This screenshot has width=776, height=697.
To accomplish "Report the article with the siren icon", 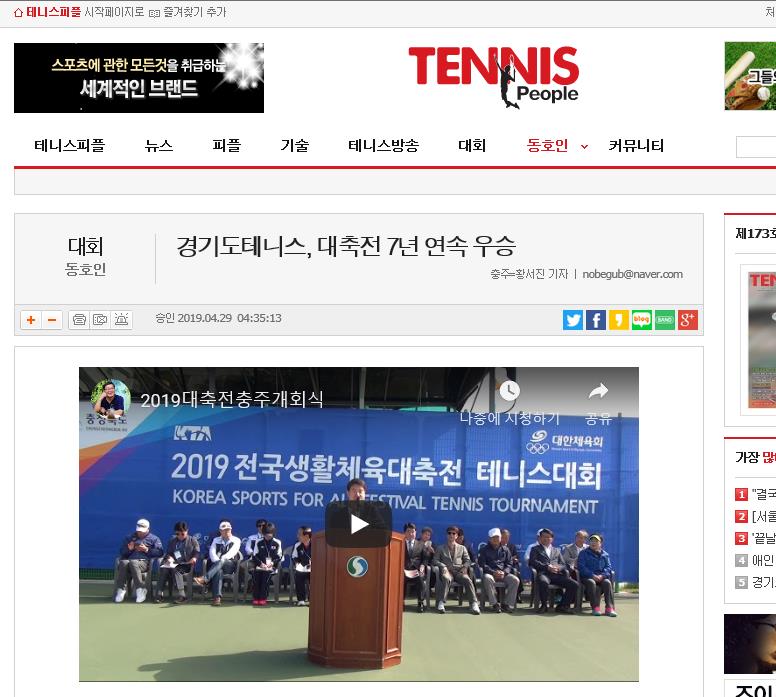I will tap(121, 320).
